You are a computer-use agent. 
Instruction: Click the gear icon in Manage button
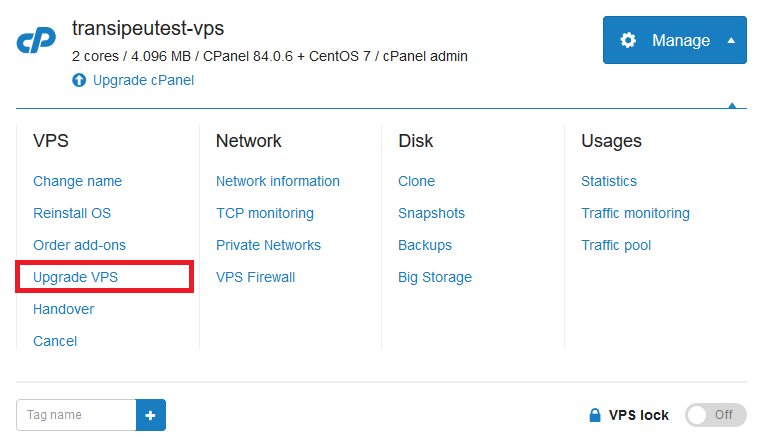(628, 40)
